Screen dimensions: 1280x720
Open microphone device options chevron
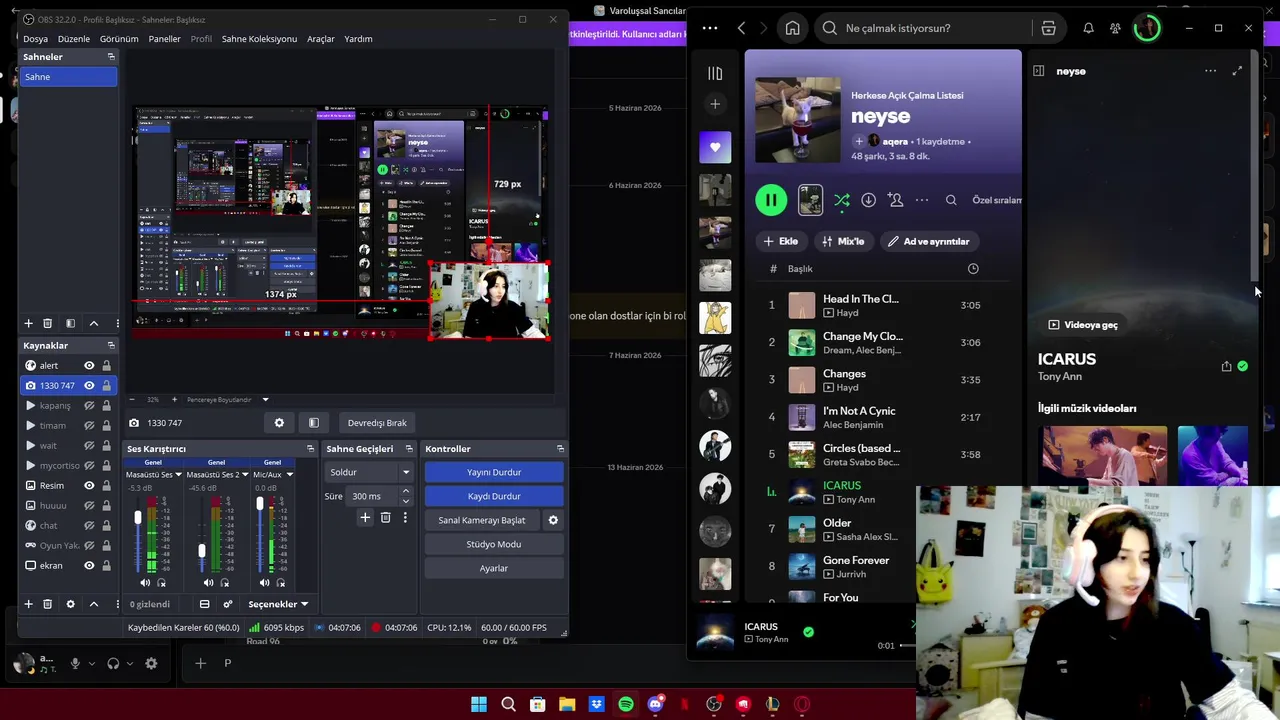92,664
